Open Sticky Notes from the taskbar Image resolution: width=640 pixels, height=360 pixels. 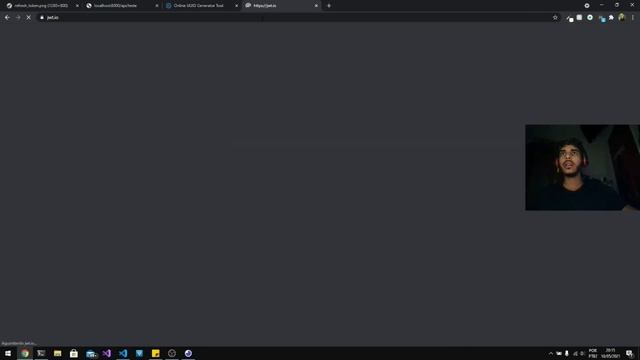point(156,353)
